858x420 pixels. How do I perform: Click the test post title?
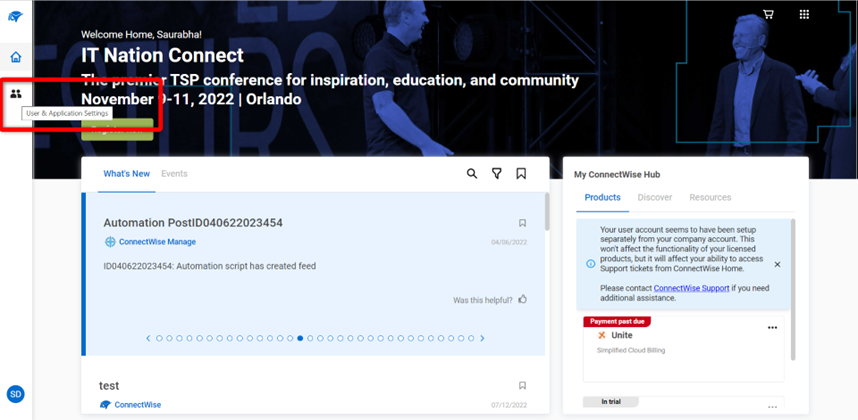click(109, 386)
